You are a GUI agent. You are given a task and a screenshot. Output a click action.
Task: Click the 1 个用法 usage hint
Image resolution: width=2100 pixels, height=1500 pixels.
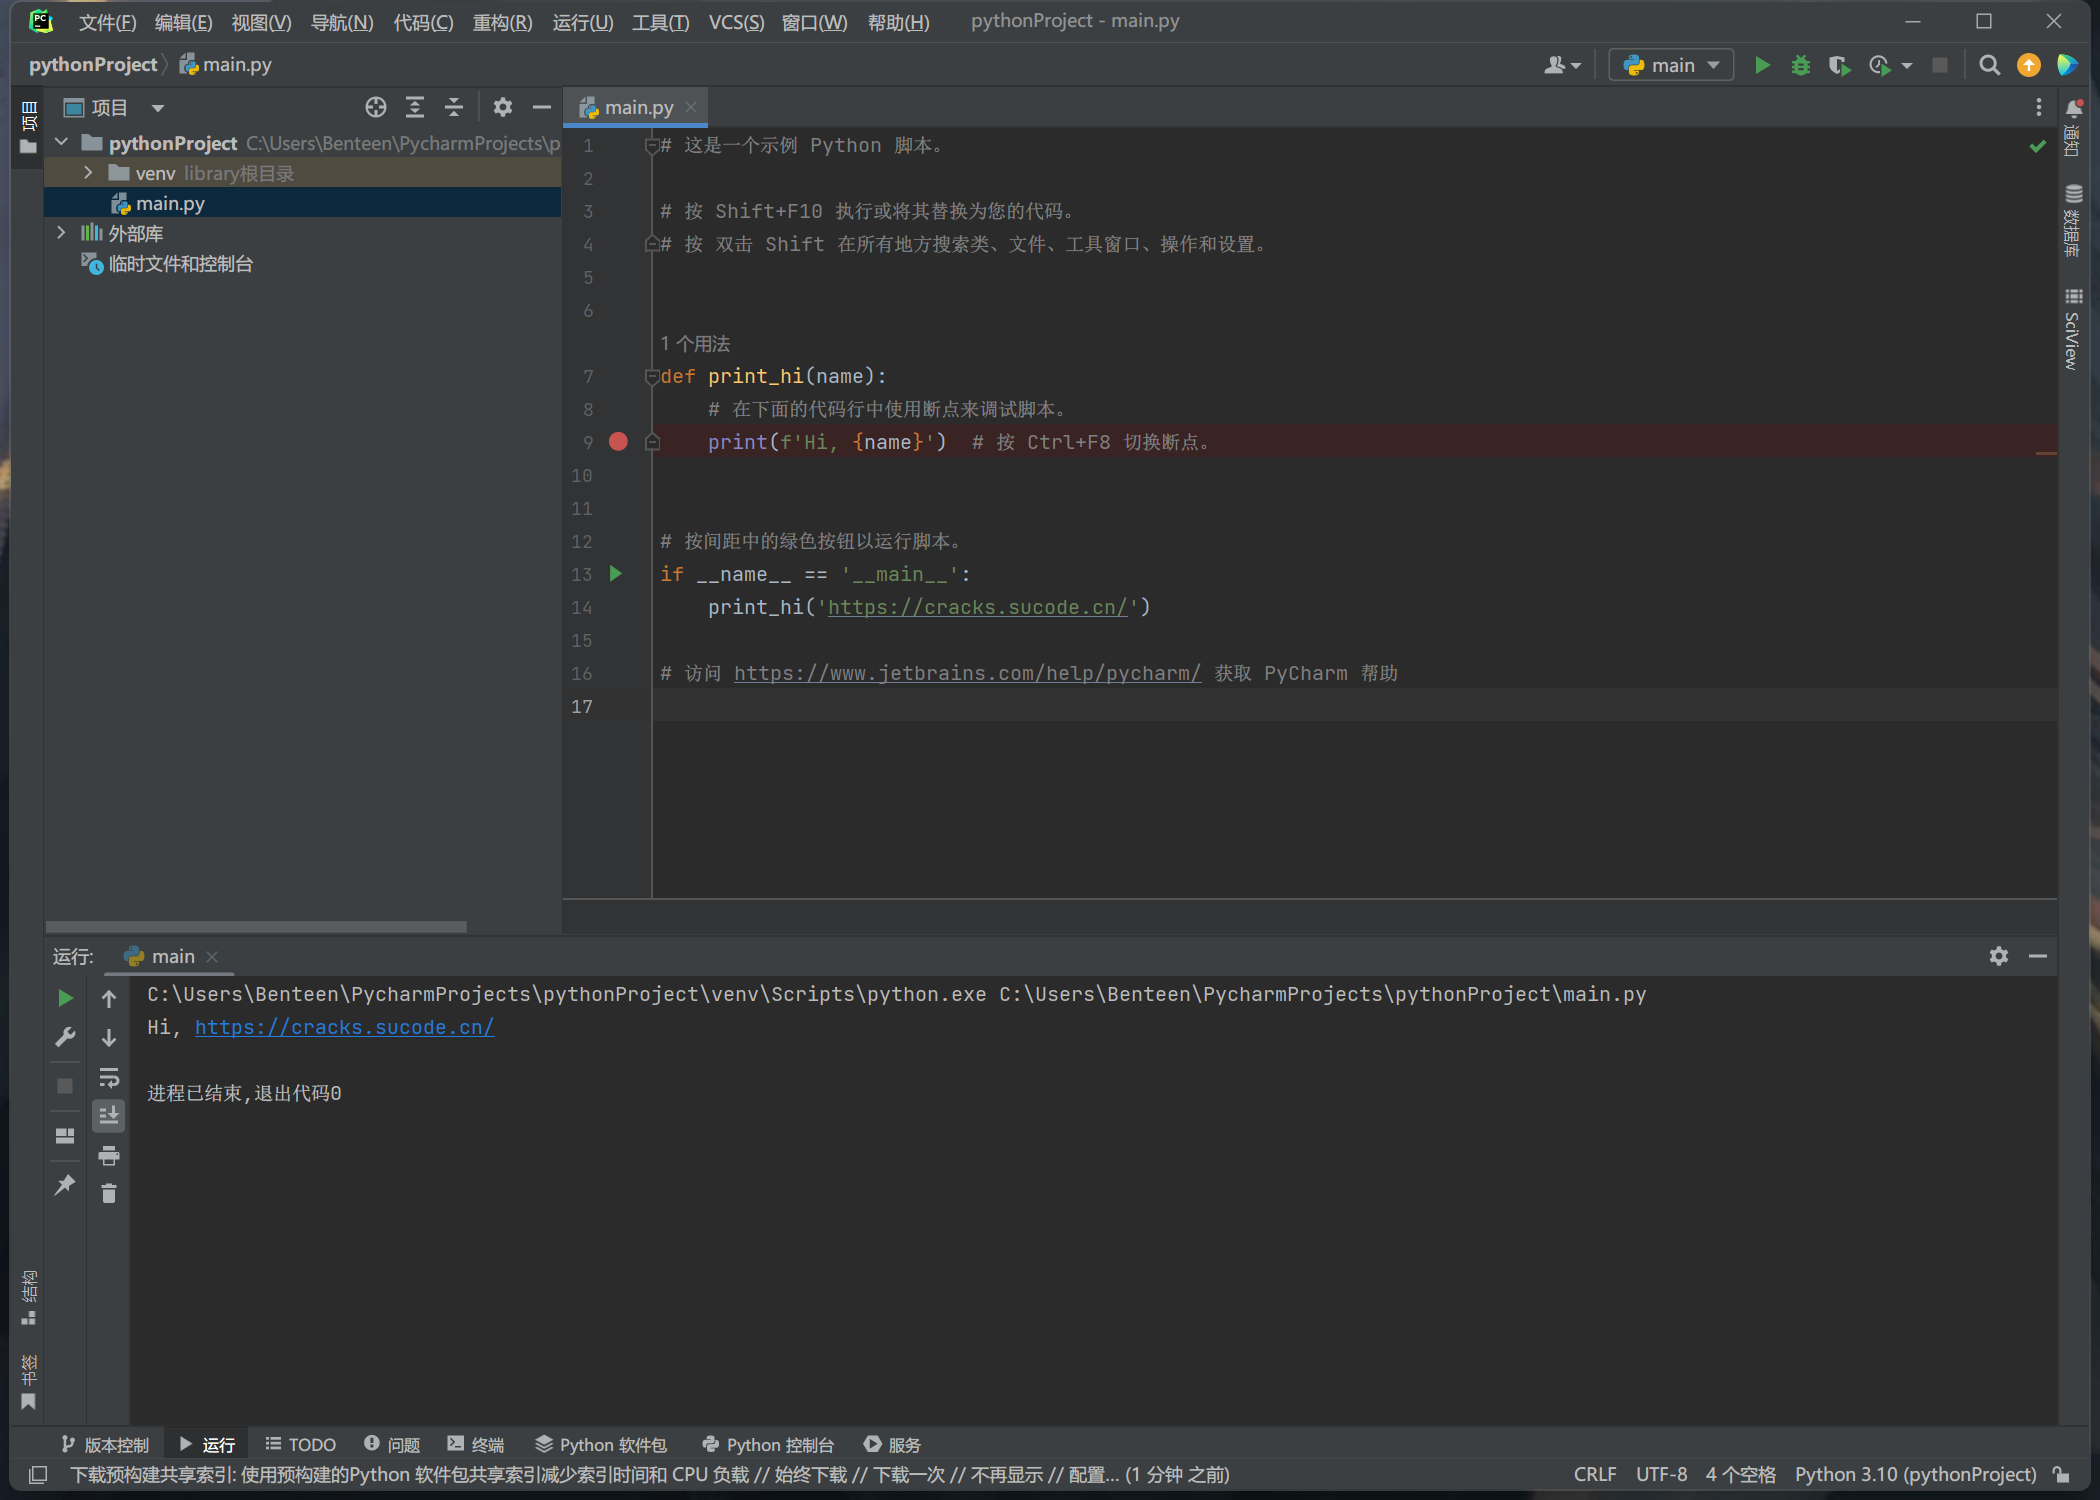coord(695,344)
